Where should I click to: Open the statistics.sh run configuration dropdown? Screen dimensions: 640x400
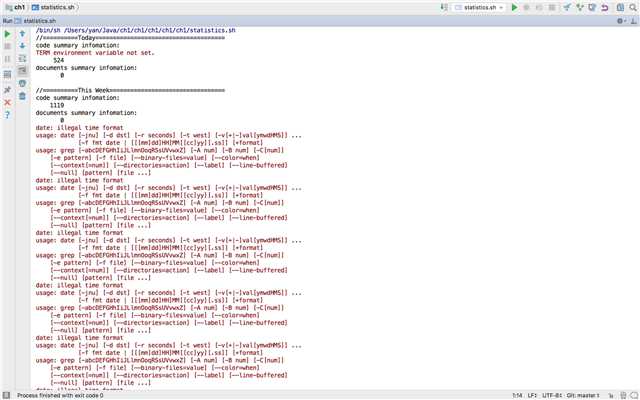tap(479, 7)
